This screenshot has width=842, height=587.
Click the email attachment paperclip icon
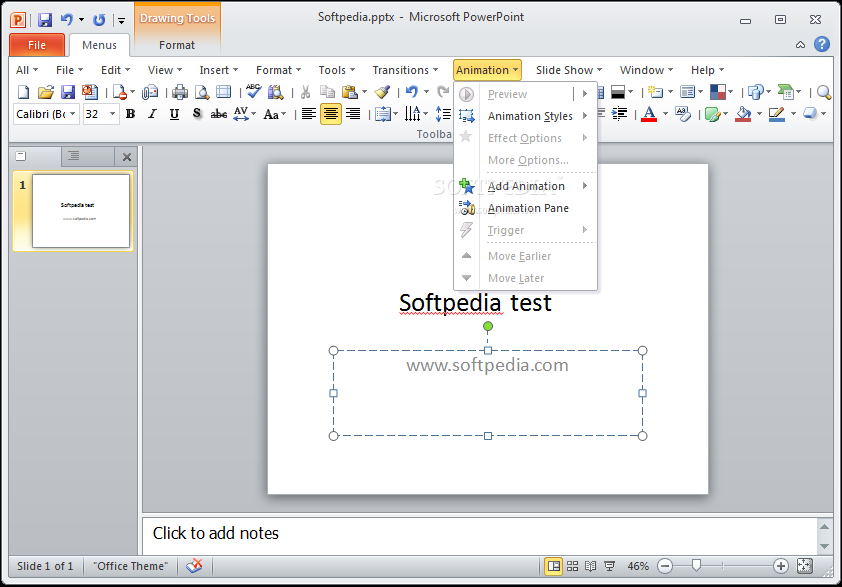pyautogui.click(x=150, y=92)
